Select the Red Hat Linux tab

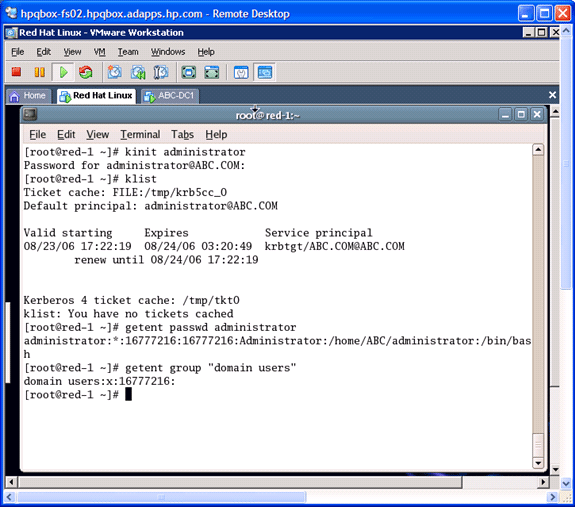tap(96, 96)
